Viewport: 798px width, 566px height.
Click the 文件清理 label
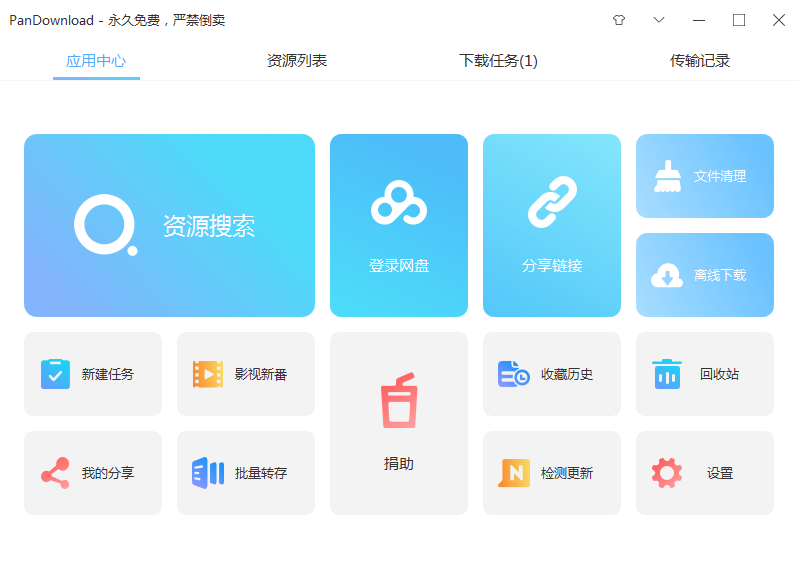pos(720,176)
